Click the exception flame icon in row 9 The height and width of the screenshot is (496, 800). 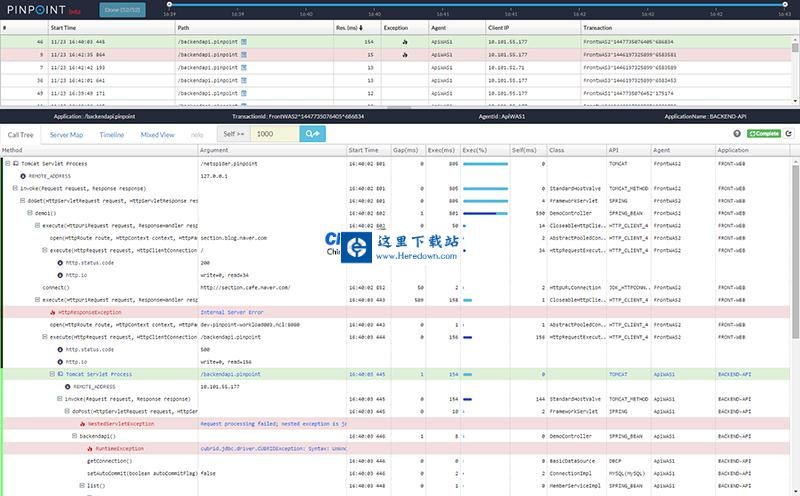coord(405,55)
